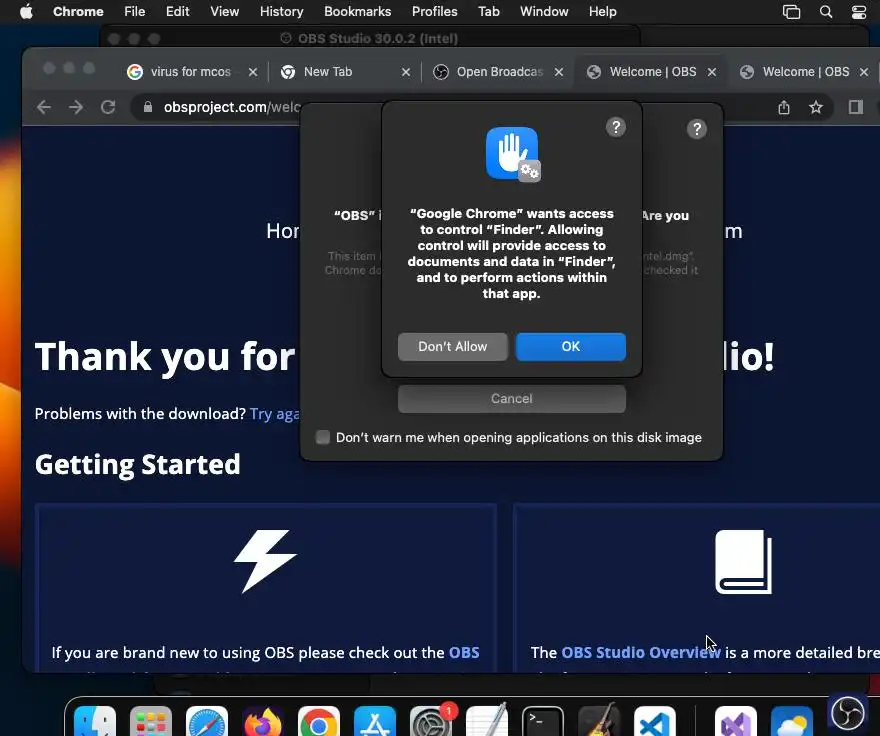Click the lightning bolt quick start icon
This screenshot has height=736, width=880.
[x=265, y=561]
